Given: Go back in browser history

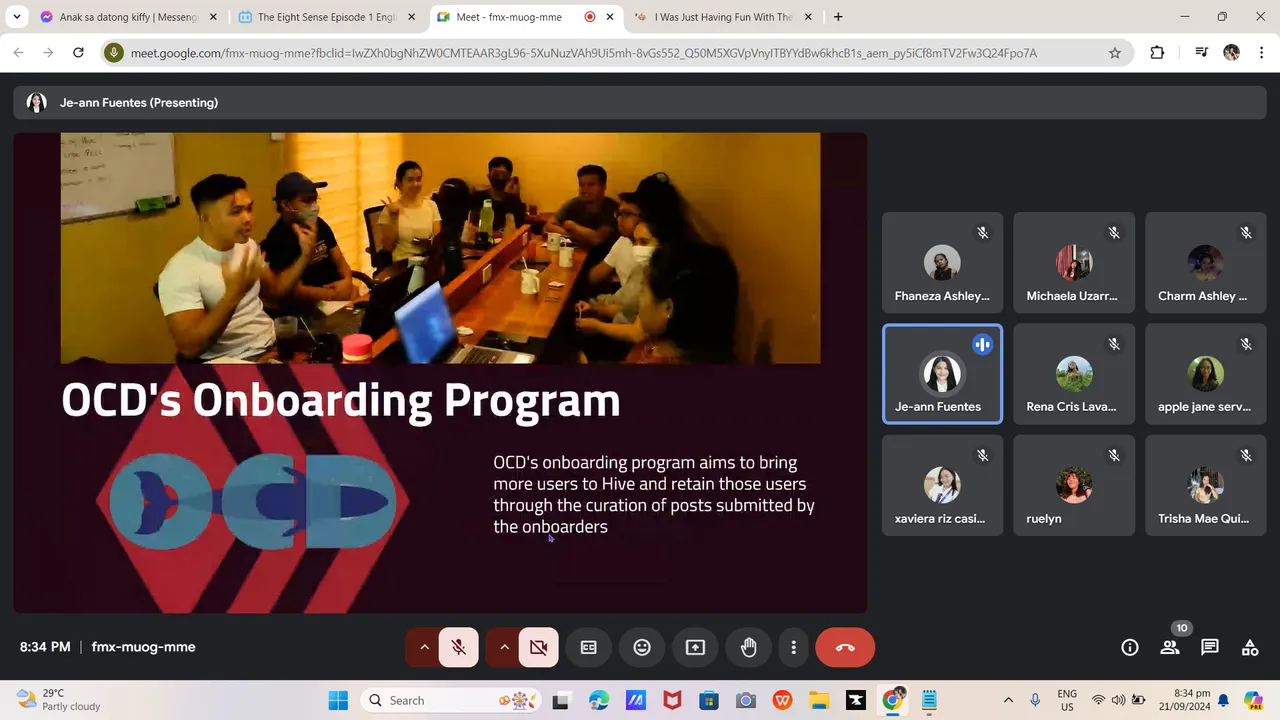Looking at the screenshot, I should (x=19, y=53).
